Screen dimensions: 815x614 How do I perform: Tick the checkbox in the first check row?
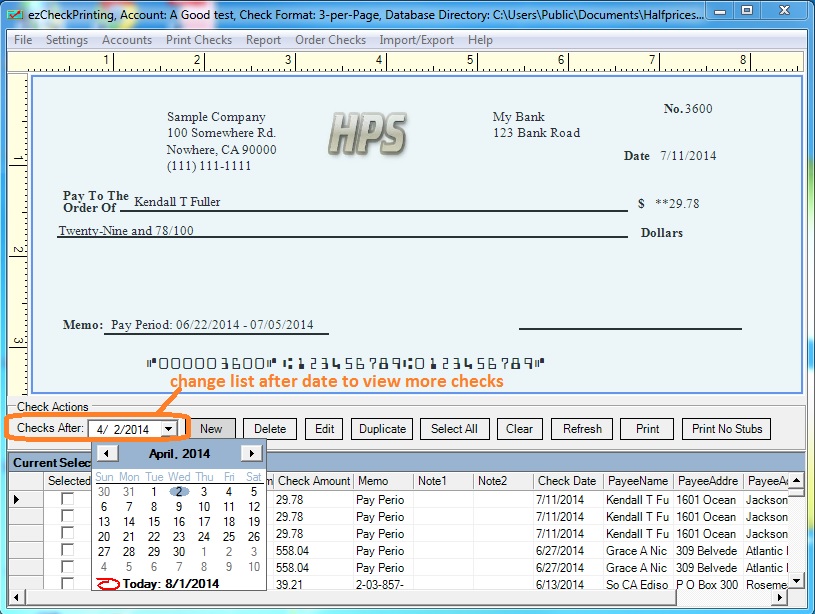click(x=68, y=499)
